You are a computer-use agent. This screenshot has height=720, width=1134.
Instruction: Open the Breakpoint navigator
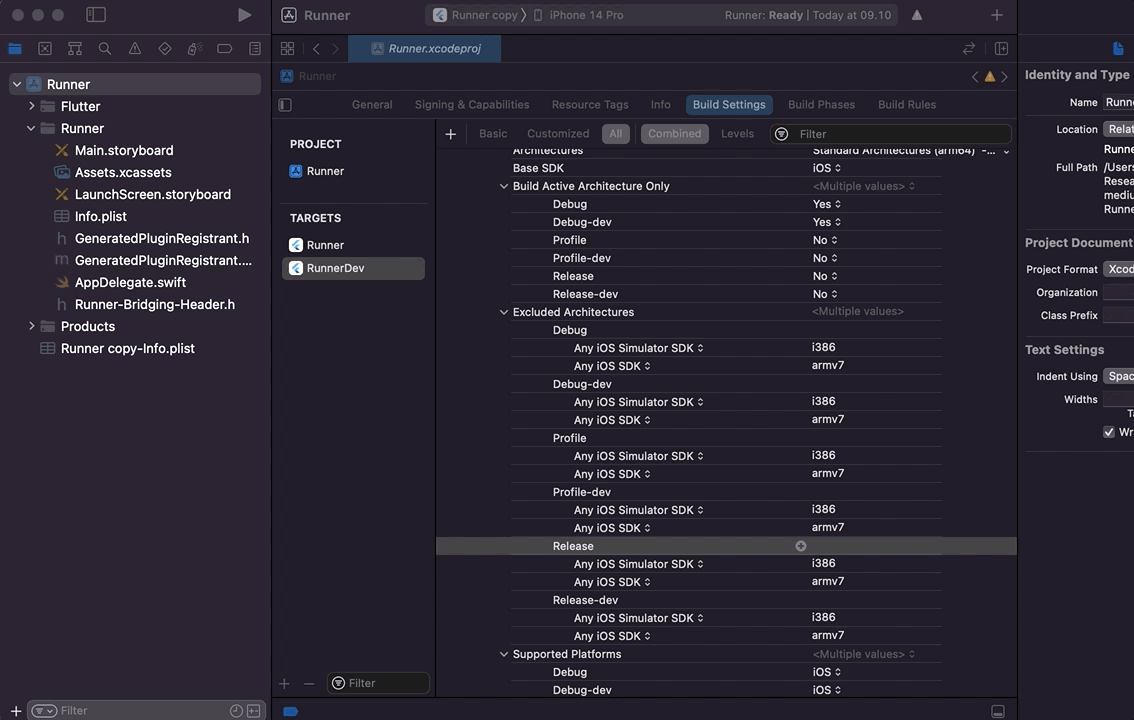225,48
